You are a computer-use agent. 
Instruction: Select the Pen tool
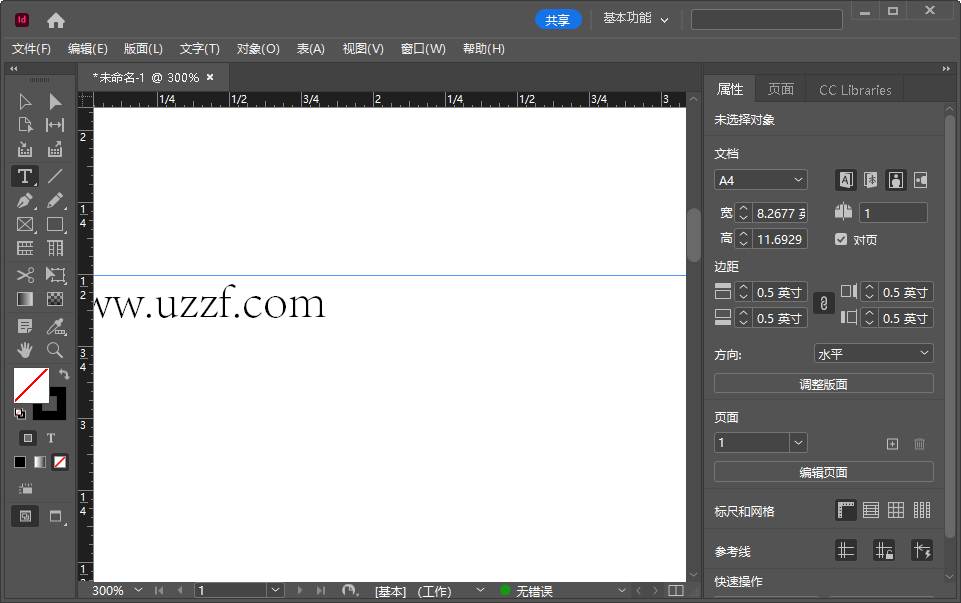[25, 200]
